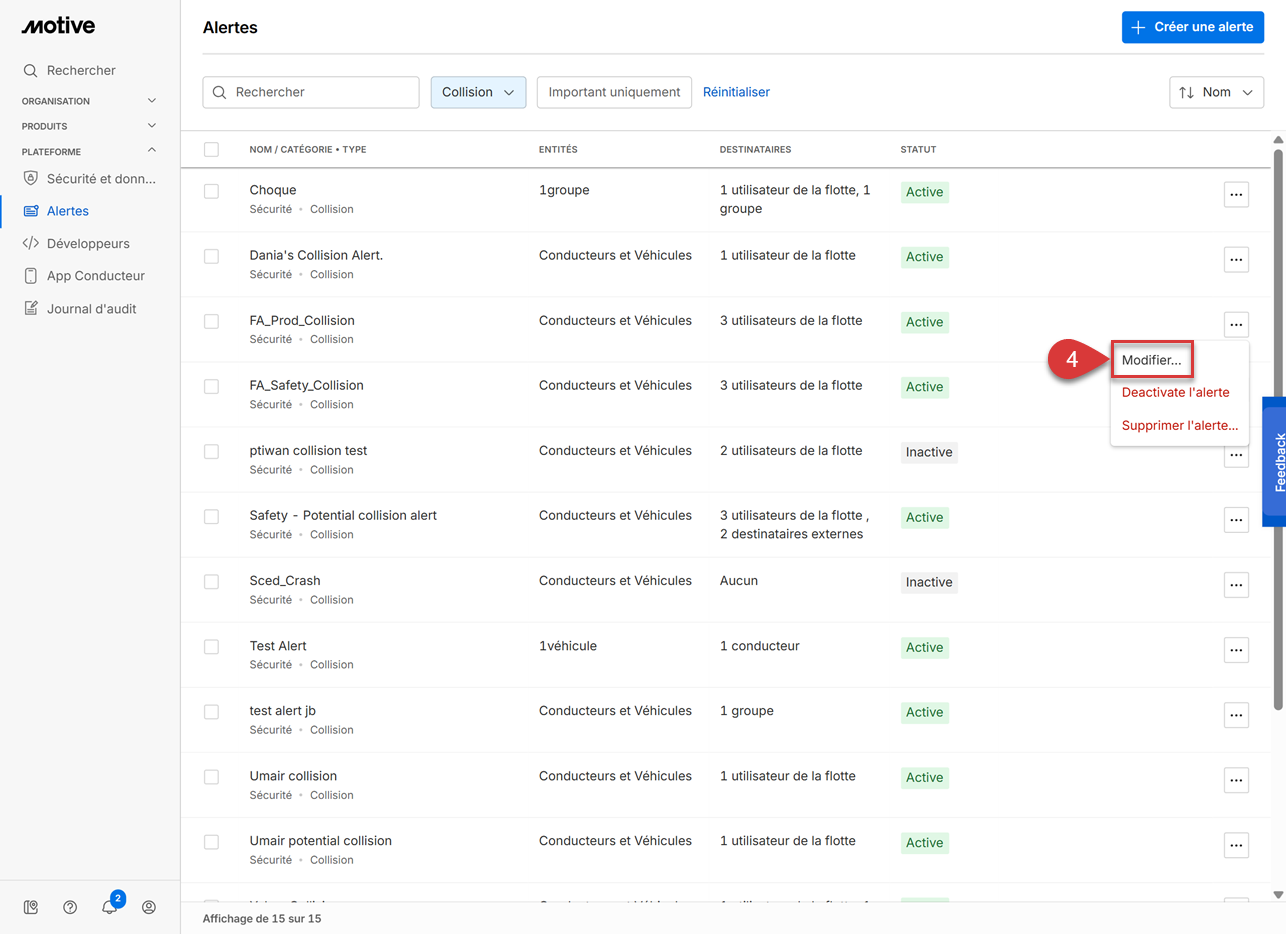Select Supprimer l'alerte... in the context menu
The image size is (1286, 934).
1179,425
